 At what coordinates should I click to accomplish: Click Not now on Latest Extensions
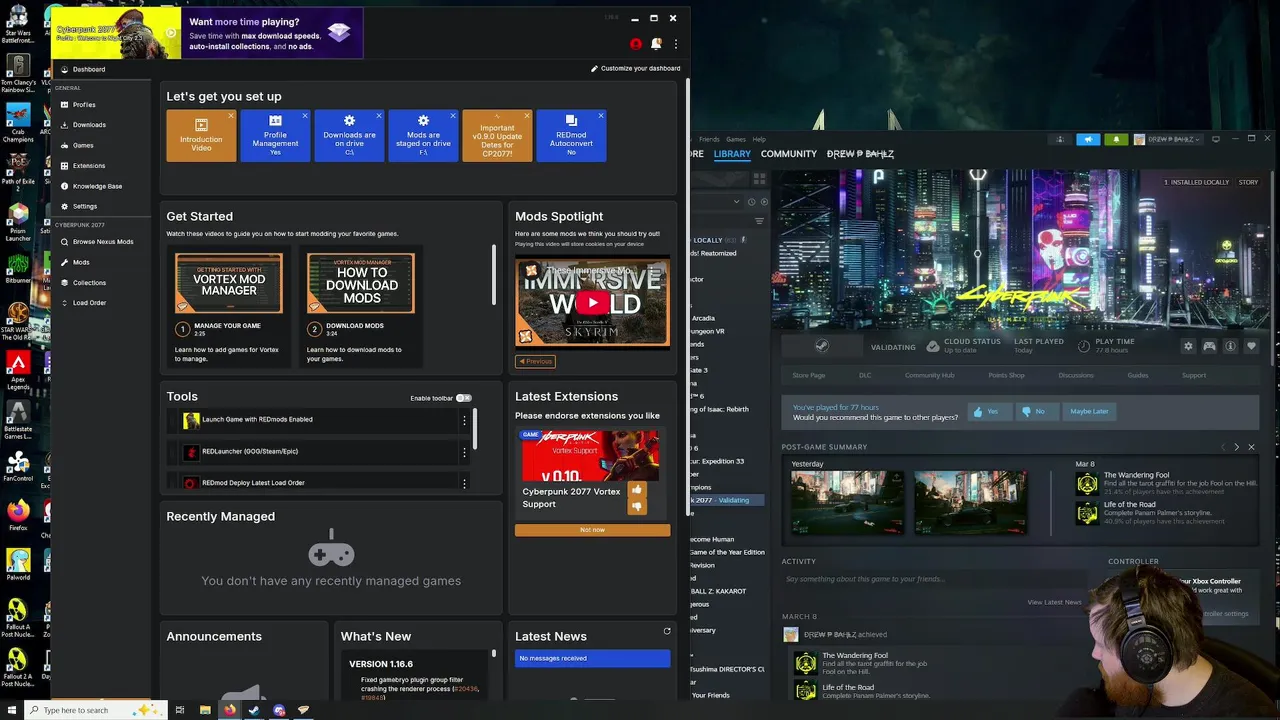pyautogui.click(x=592, y=530)
